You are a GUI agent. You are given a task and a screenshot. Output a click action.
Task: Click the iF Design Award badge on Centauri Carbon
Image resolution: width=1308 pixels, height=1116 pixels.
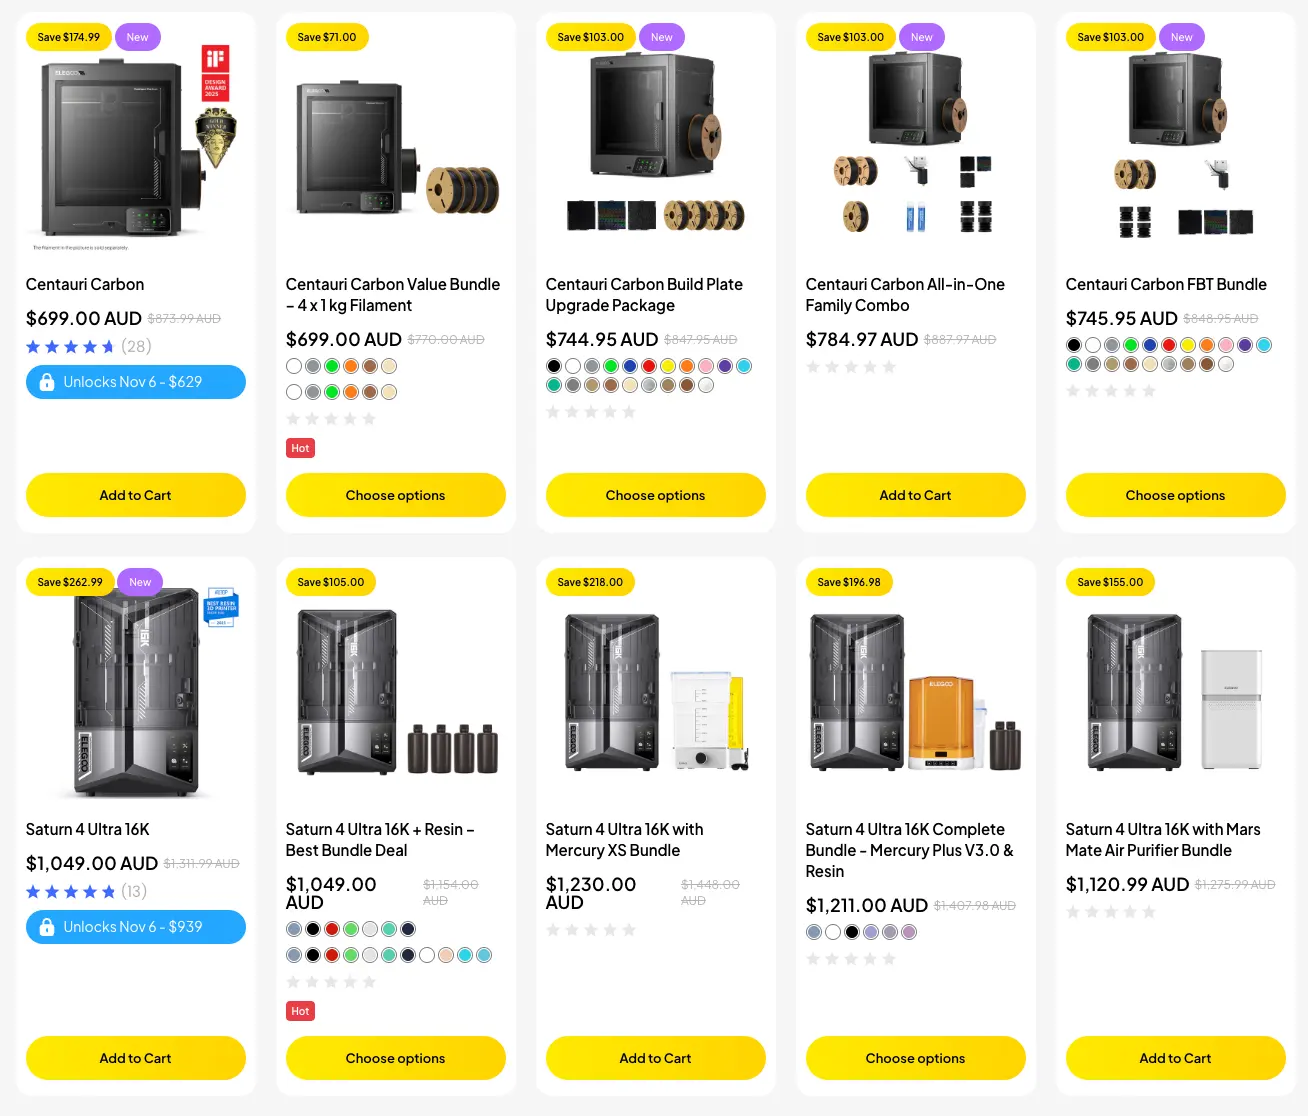coord(215,71)
